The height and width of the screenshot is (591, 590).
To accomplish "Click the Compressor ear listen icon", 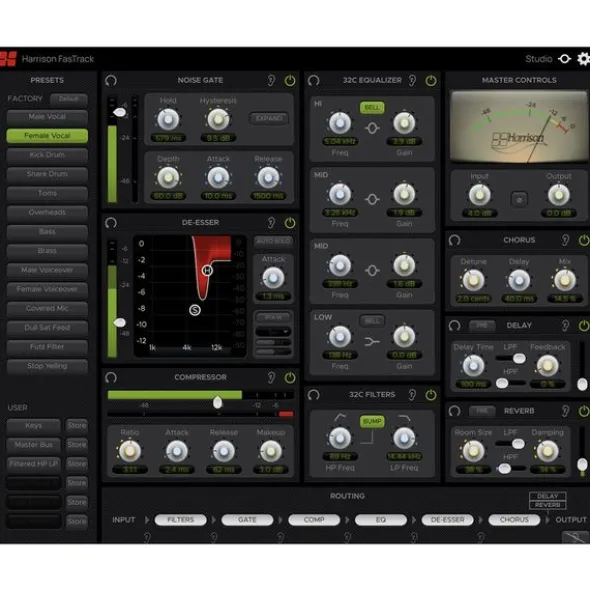I will tap(271, 378).
